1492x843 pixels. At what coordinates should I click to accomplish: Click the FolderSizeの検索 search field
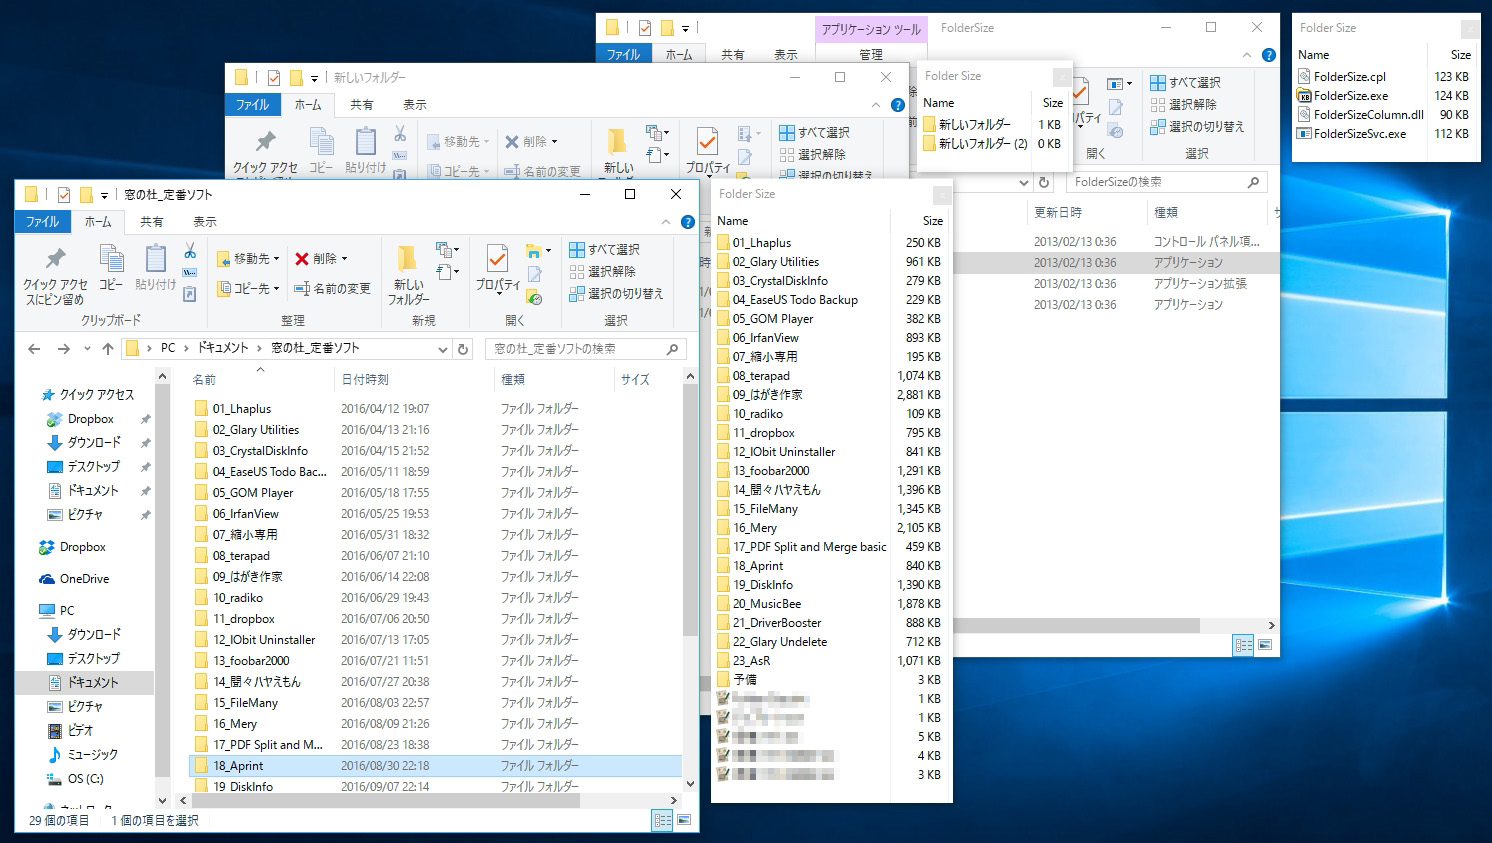click(1166, 182)
